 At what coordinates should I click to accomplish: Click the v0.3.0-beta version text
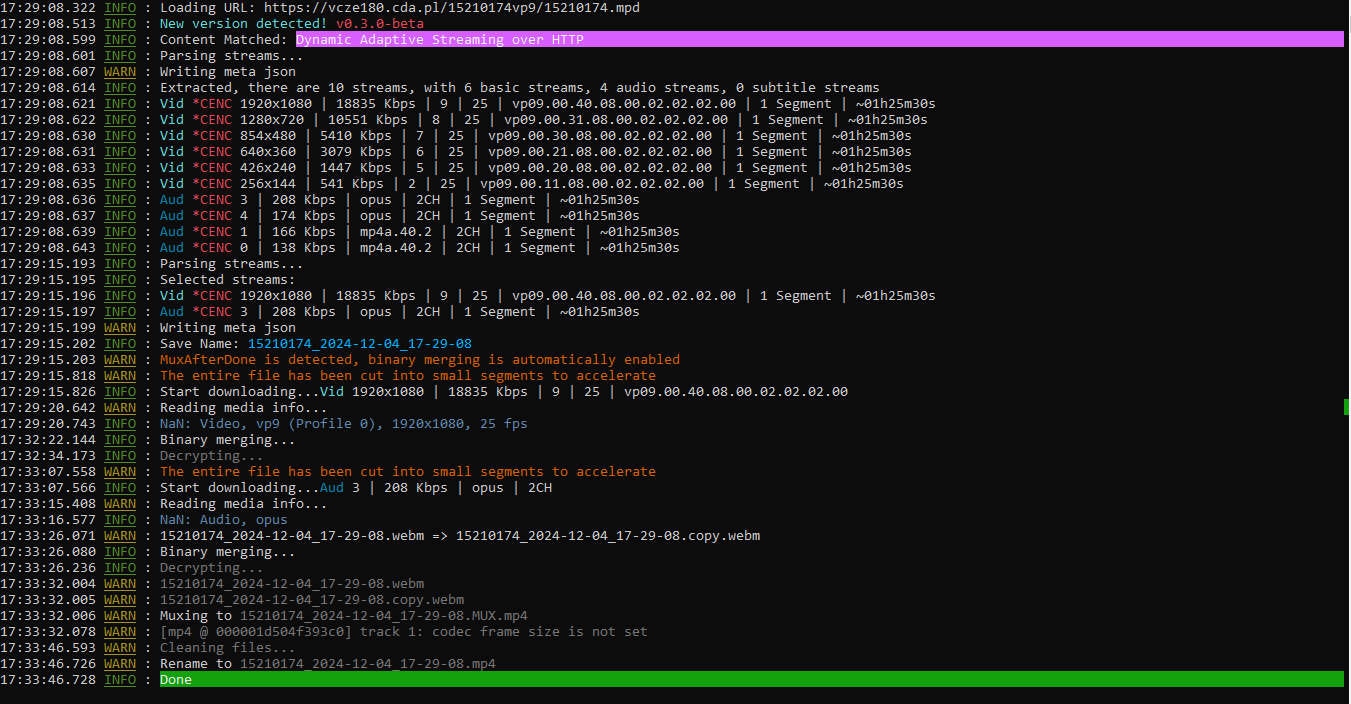point(380,24)
